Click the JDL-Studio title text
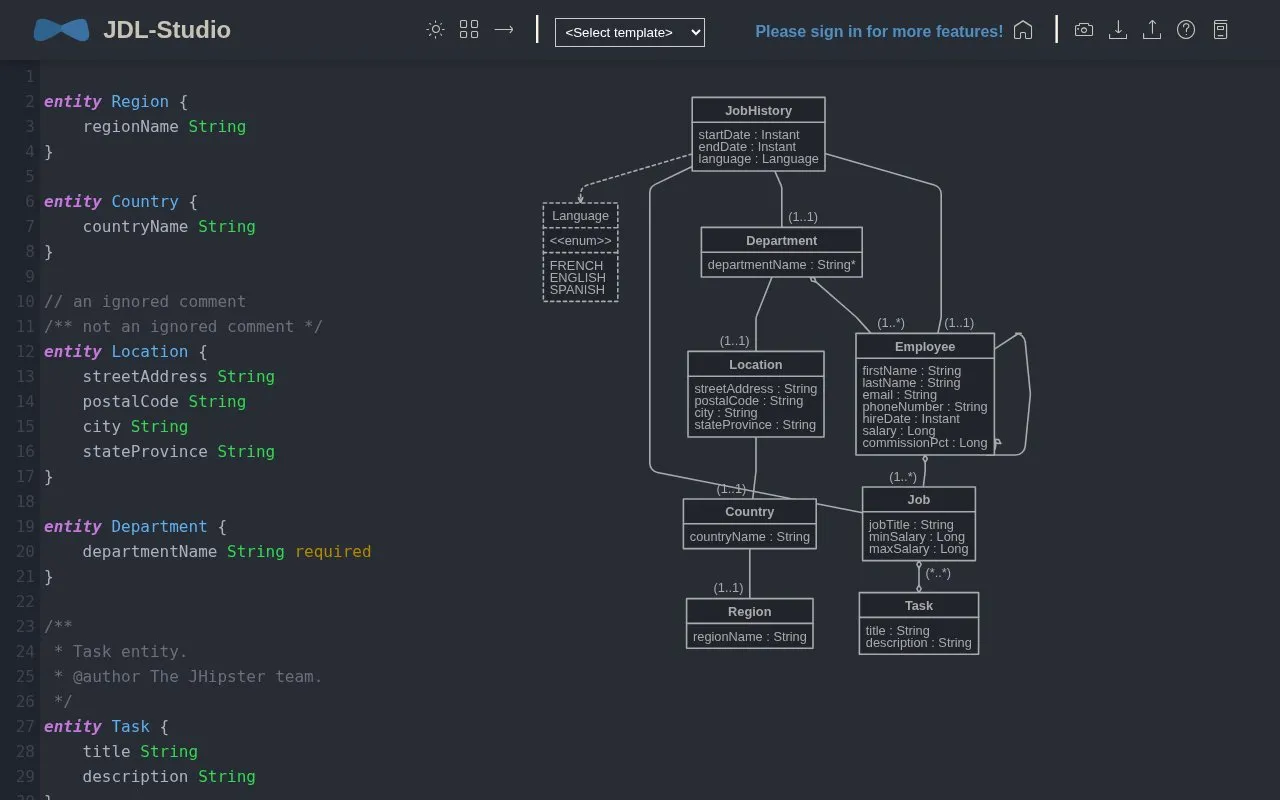Screen dimensions: 1280x800 [167, 30]
